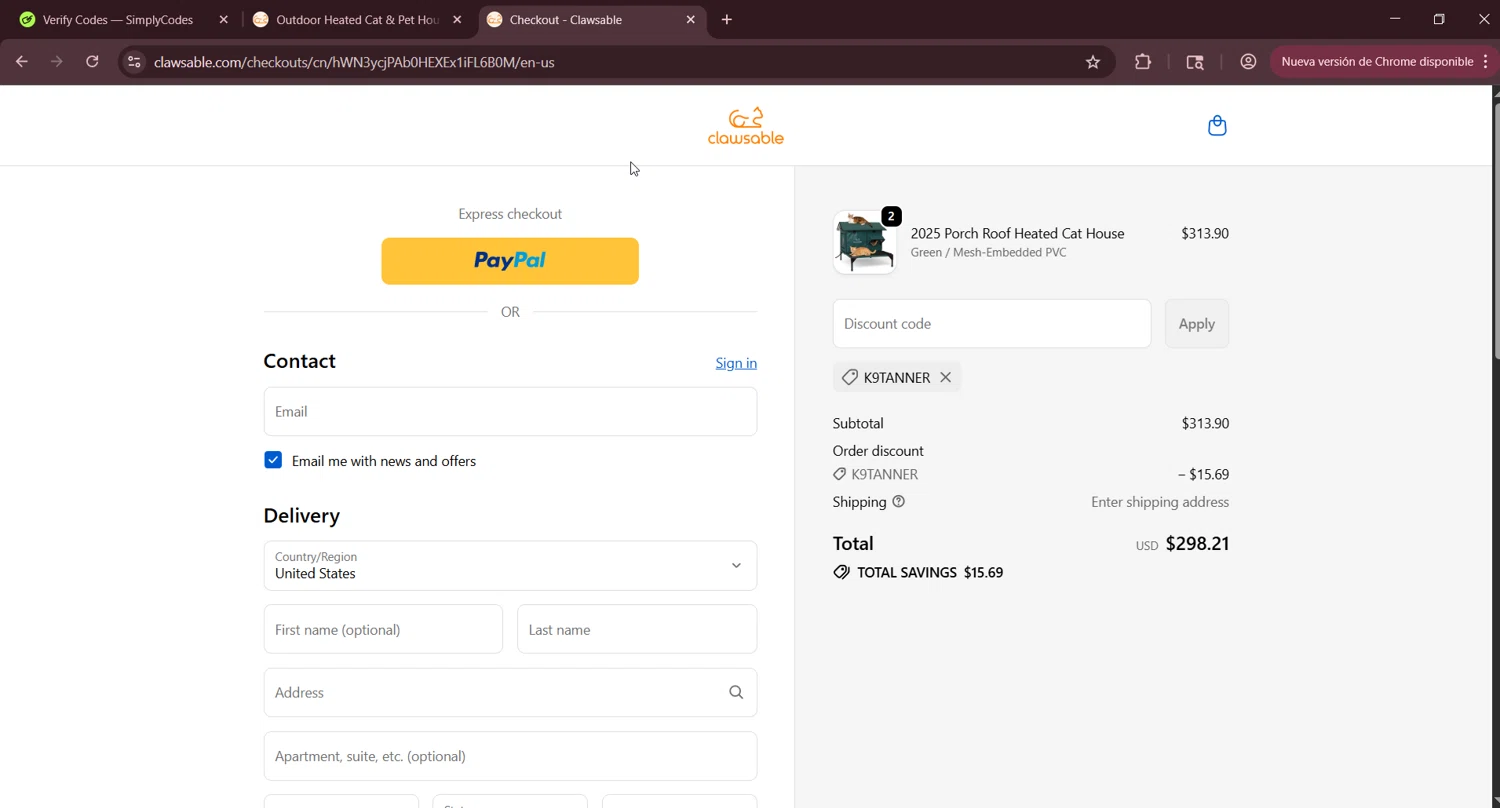
Task: Click the Enter shipping address text
Action: (1160, 502)
